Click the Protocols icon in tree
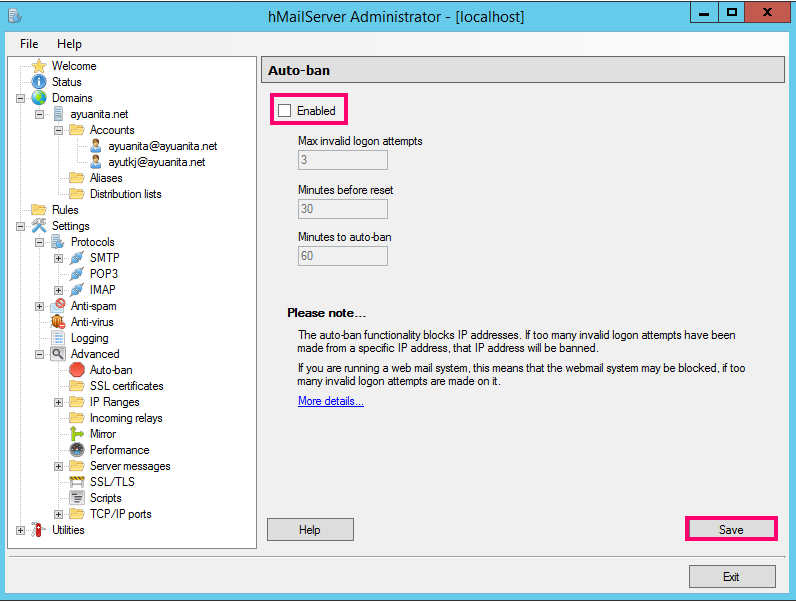Viewport: 796px width, 602px height. [x=58, y=242]
